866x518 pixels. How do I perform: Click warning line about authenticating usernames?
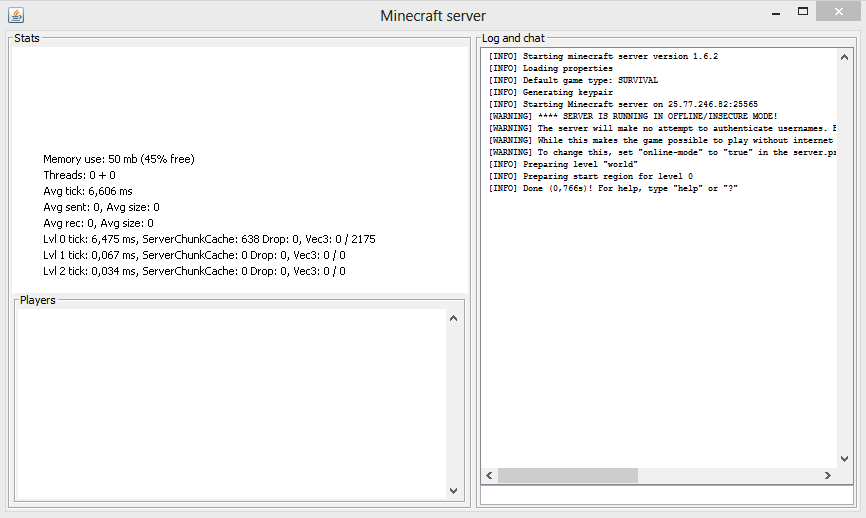pyautogui.click(x=662, y=129)
